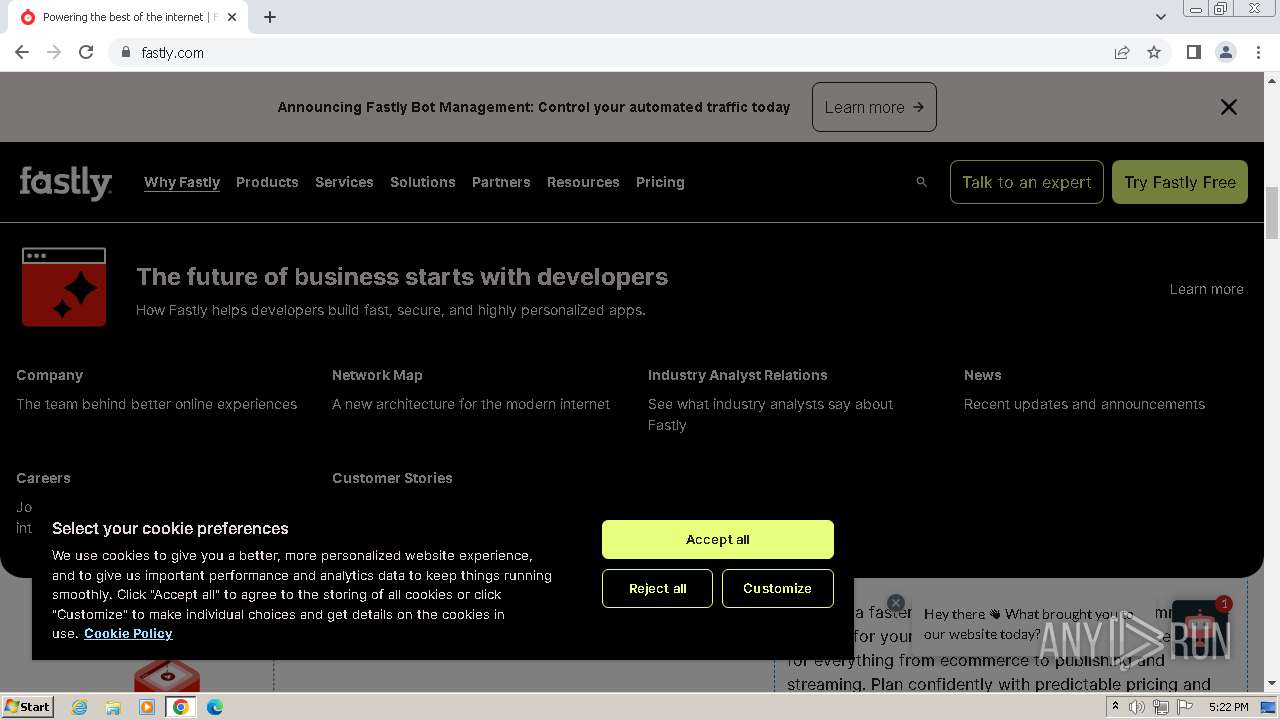The width and height of the screenshot is (1280, 720).
Task: Open the network status tray icon
Action: [x=1161, y=707]
